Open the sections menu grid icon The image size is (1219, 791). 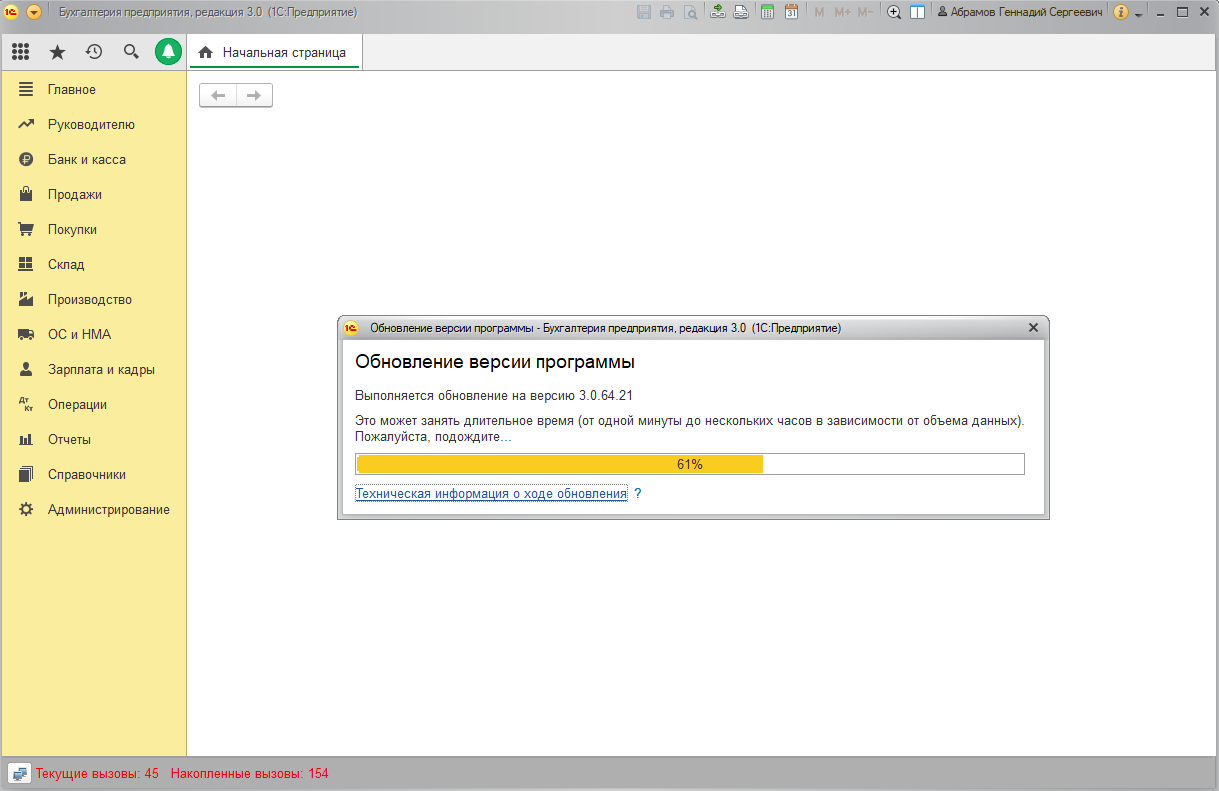(x=20, y=52)
